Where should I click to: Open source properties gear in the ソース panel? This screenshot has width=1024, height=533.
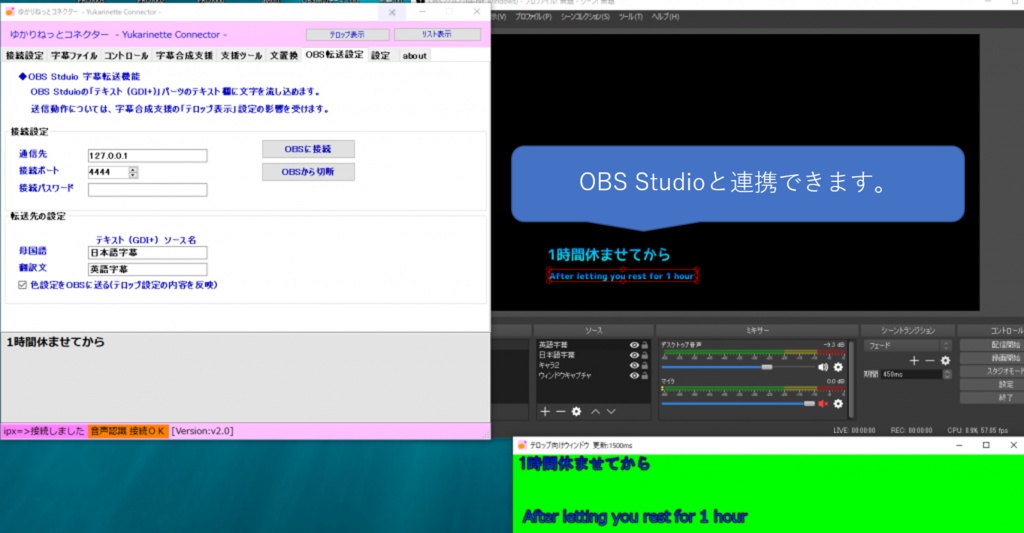(576, 412)
